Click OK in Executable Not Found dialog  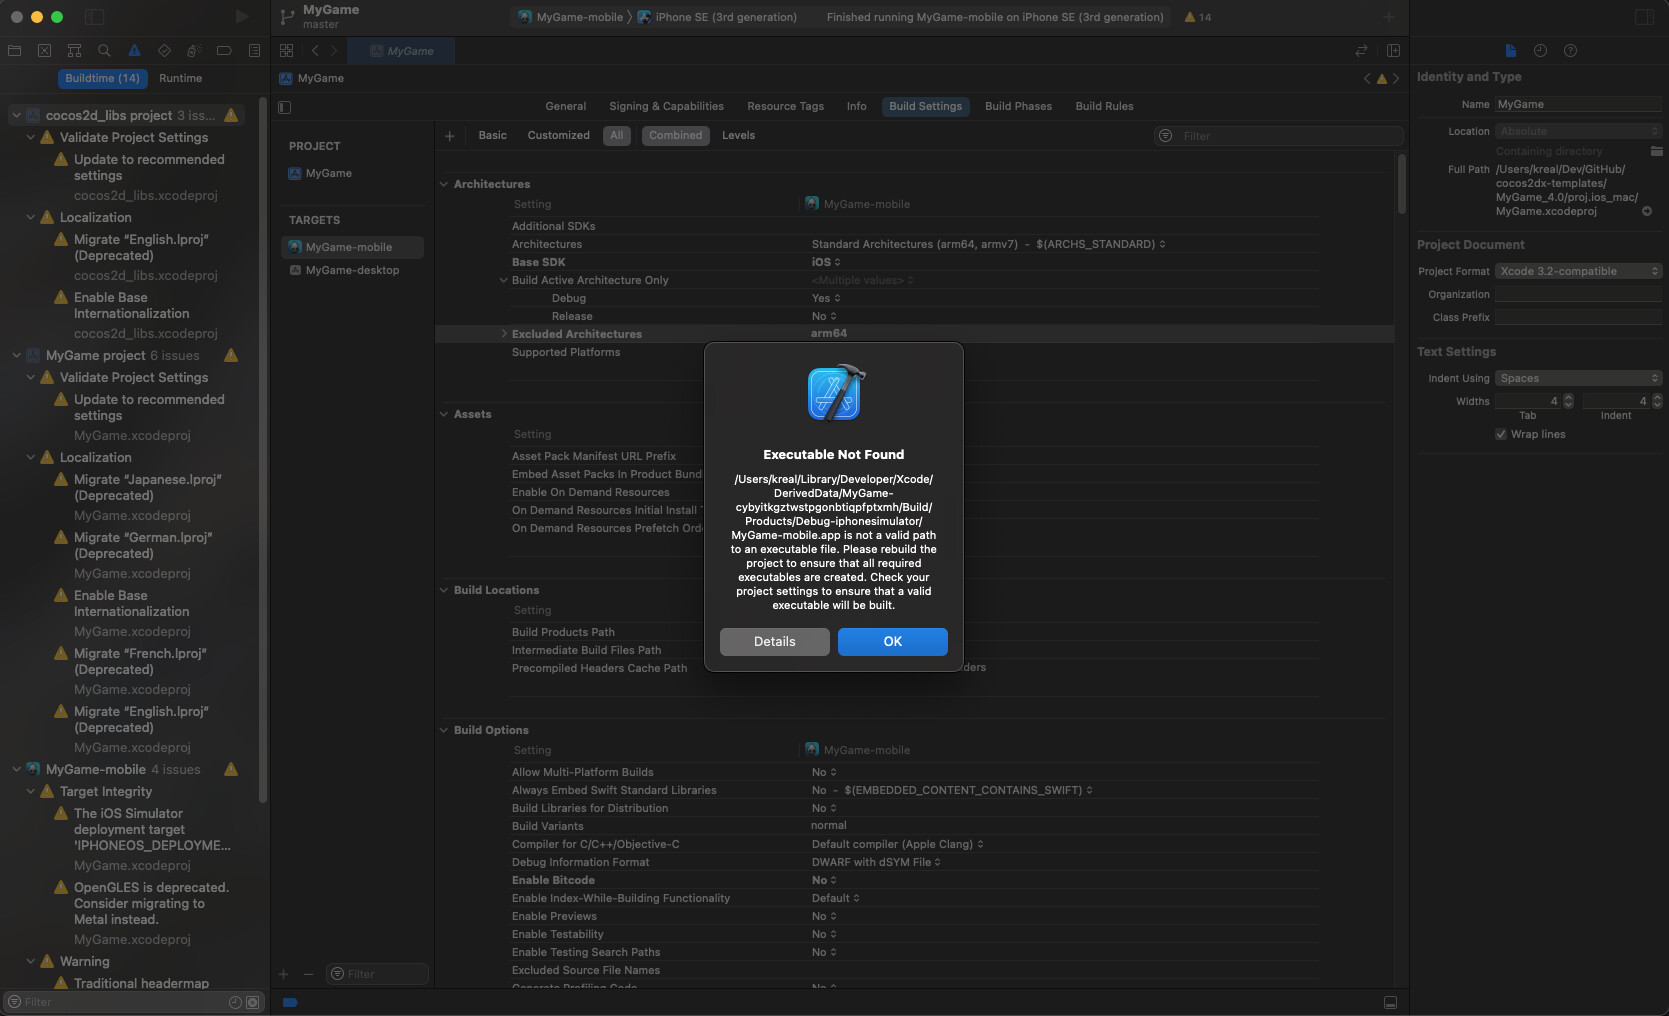pos(893,642)
